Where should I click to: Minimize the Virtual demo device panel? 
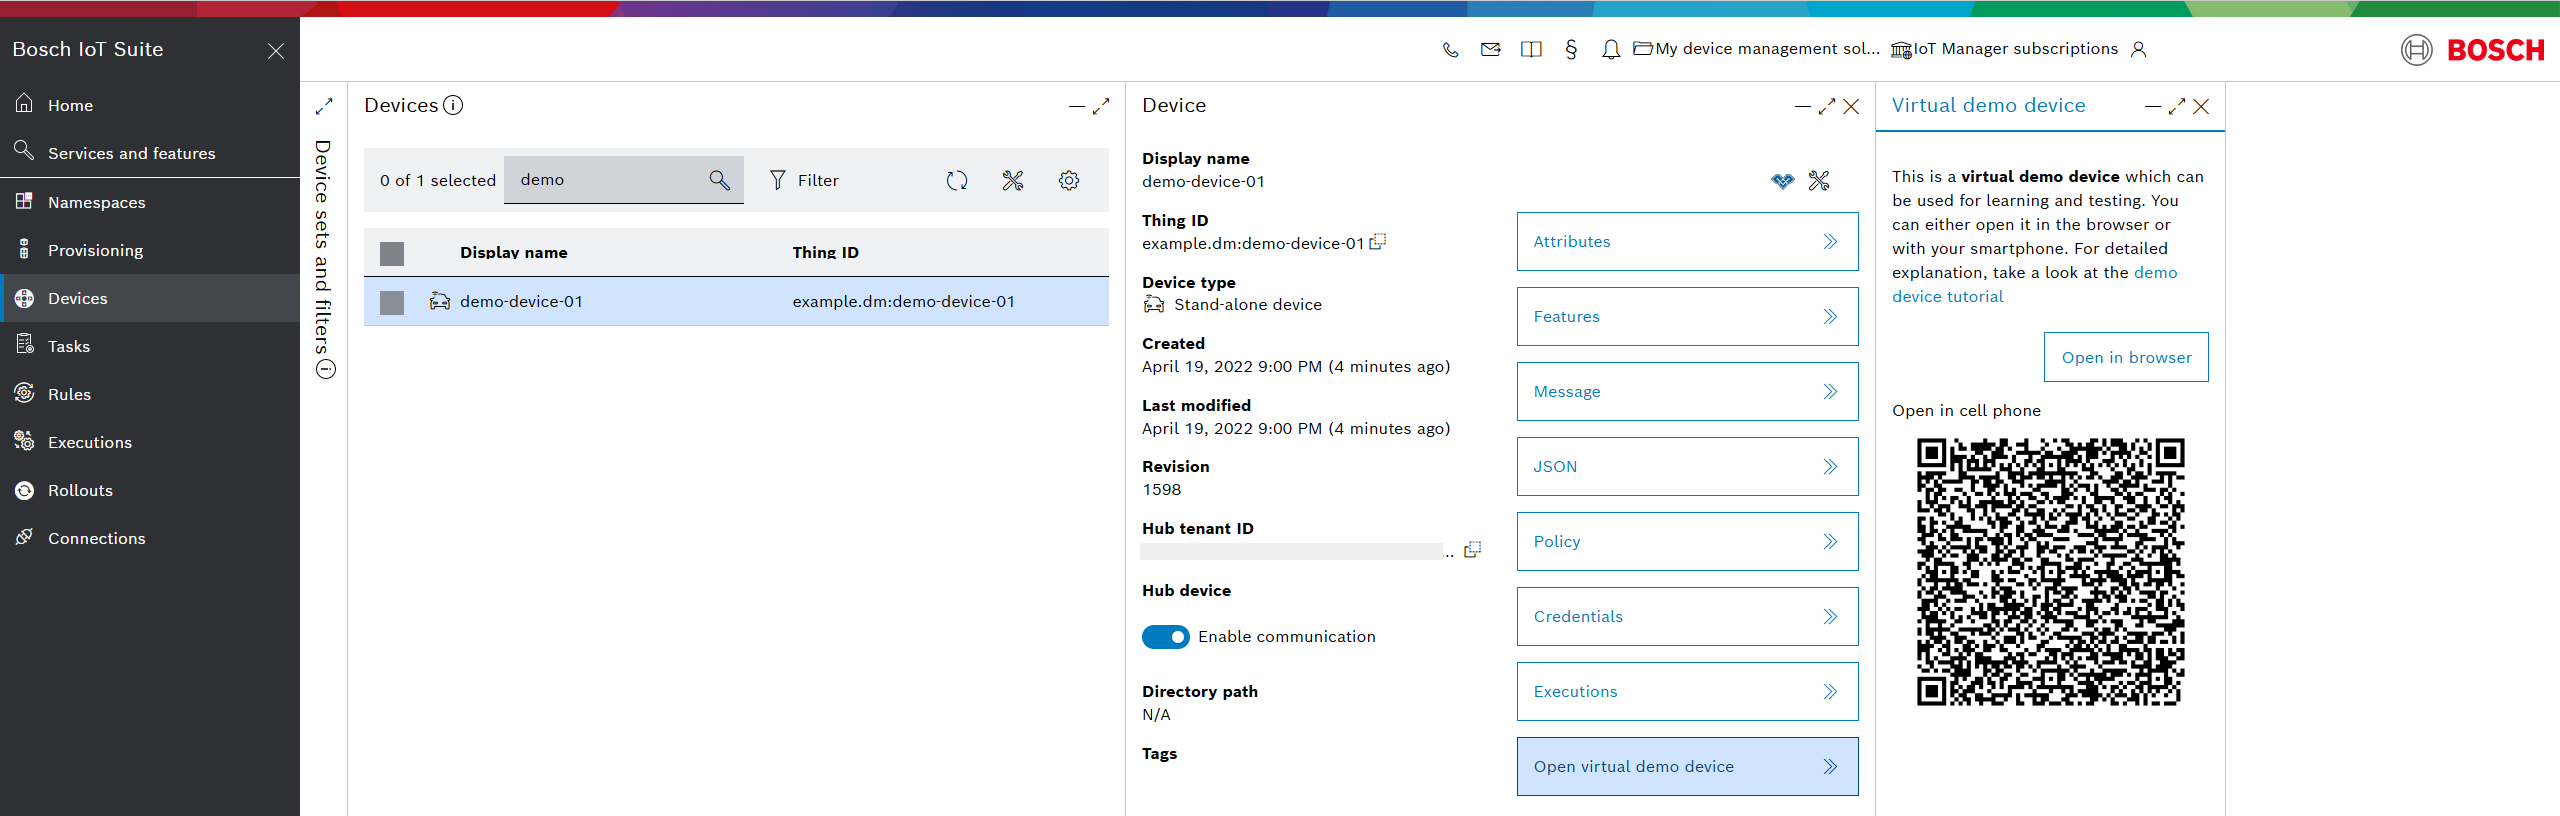(2153, 106)
